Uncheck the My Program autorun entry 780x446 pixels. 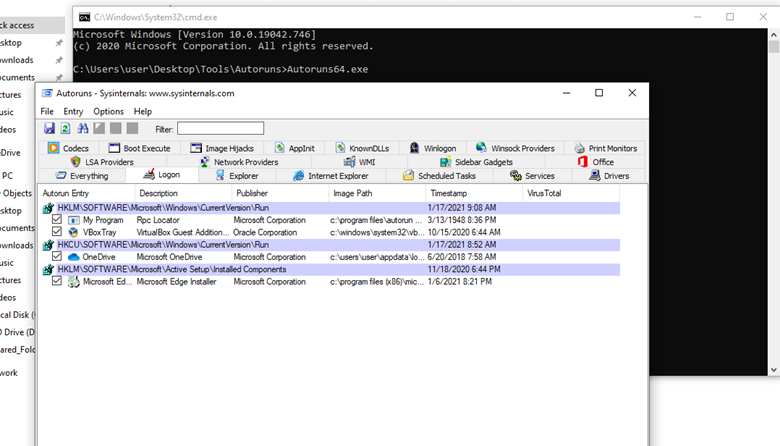pyautogui.click(x=57, y=219)
